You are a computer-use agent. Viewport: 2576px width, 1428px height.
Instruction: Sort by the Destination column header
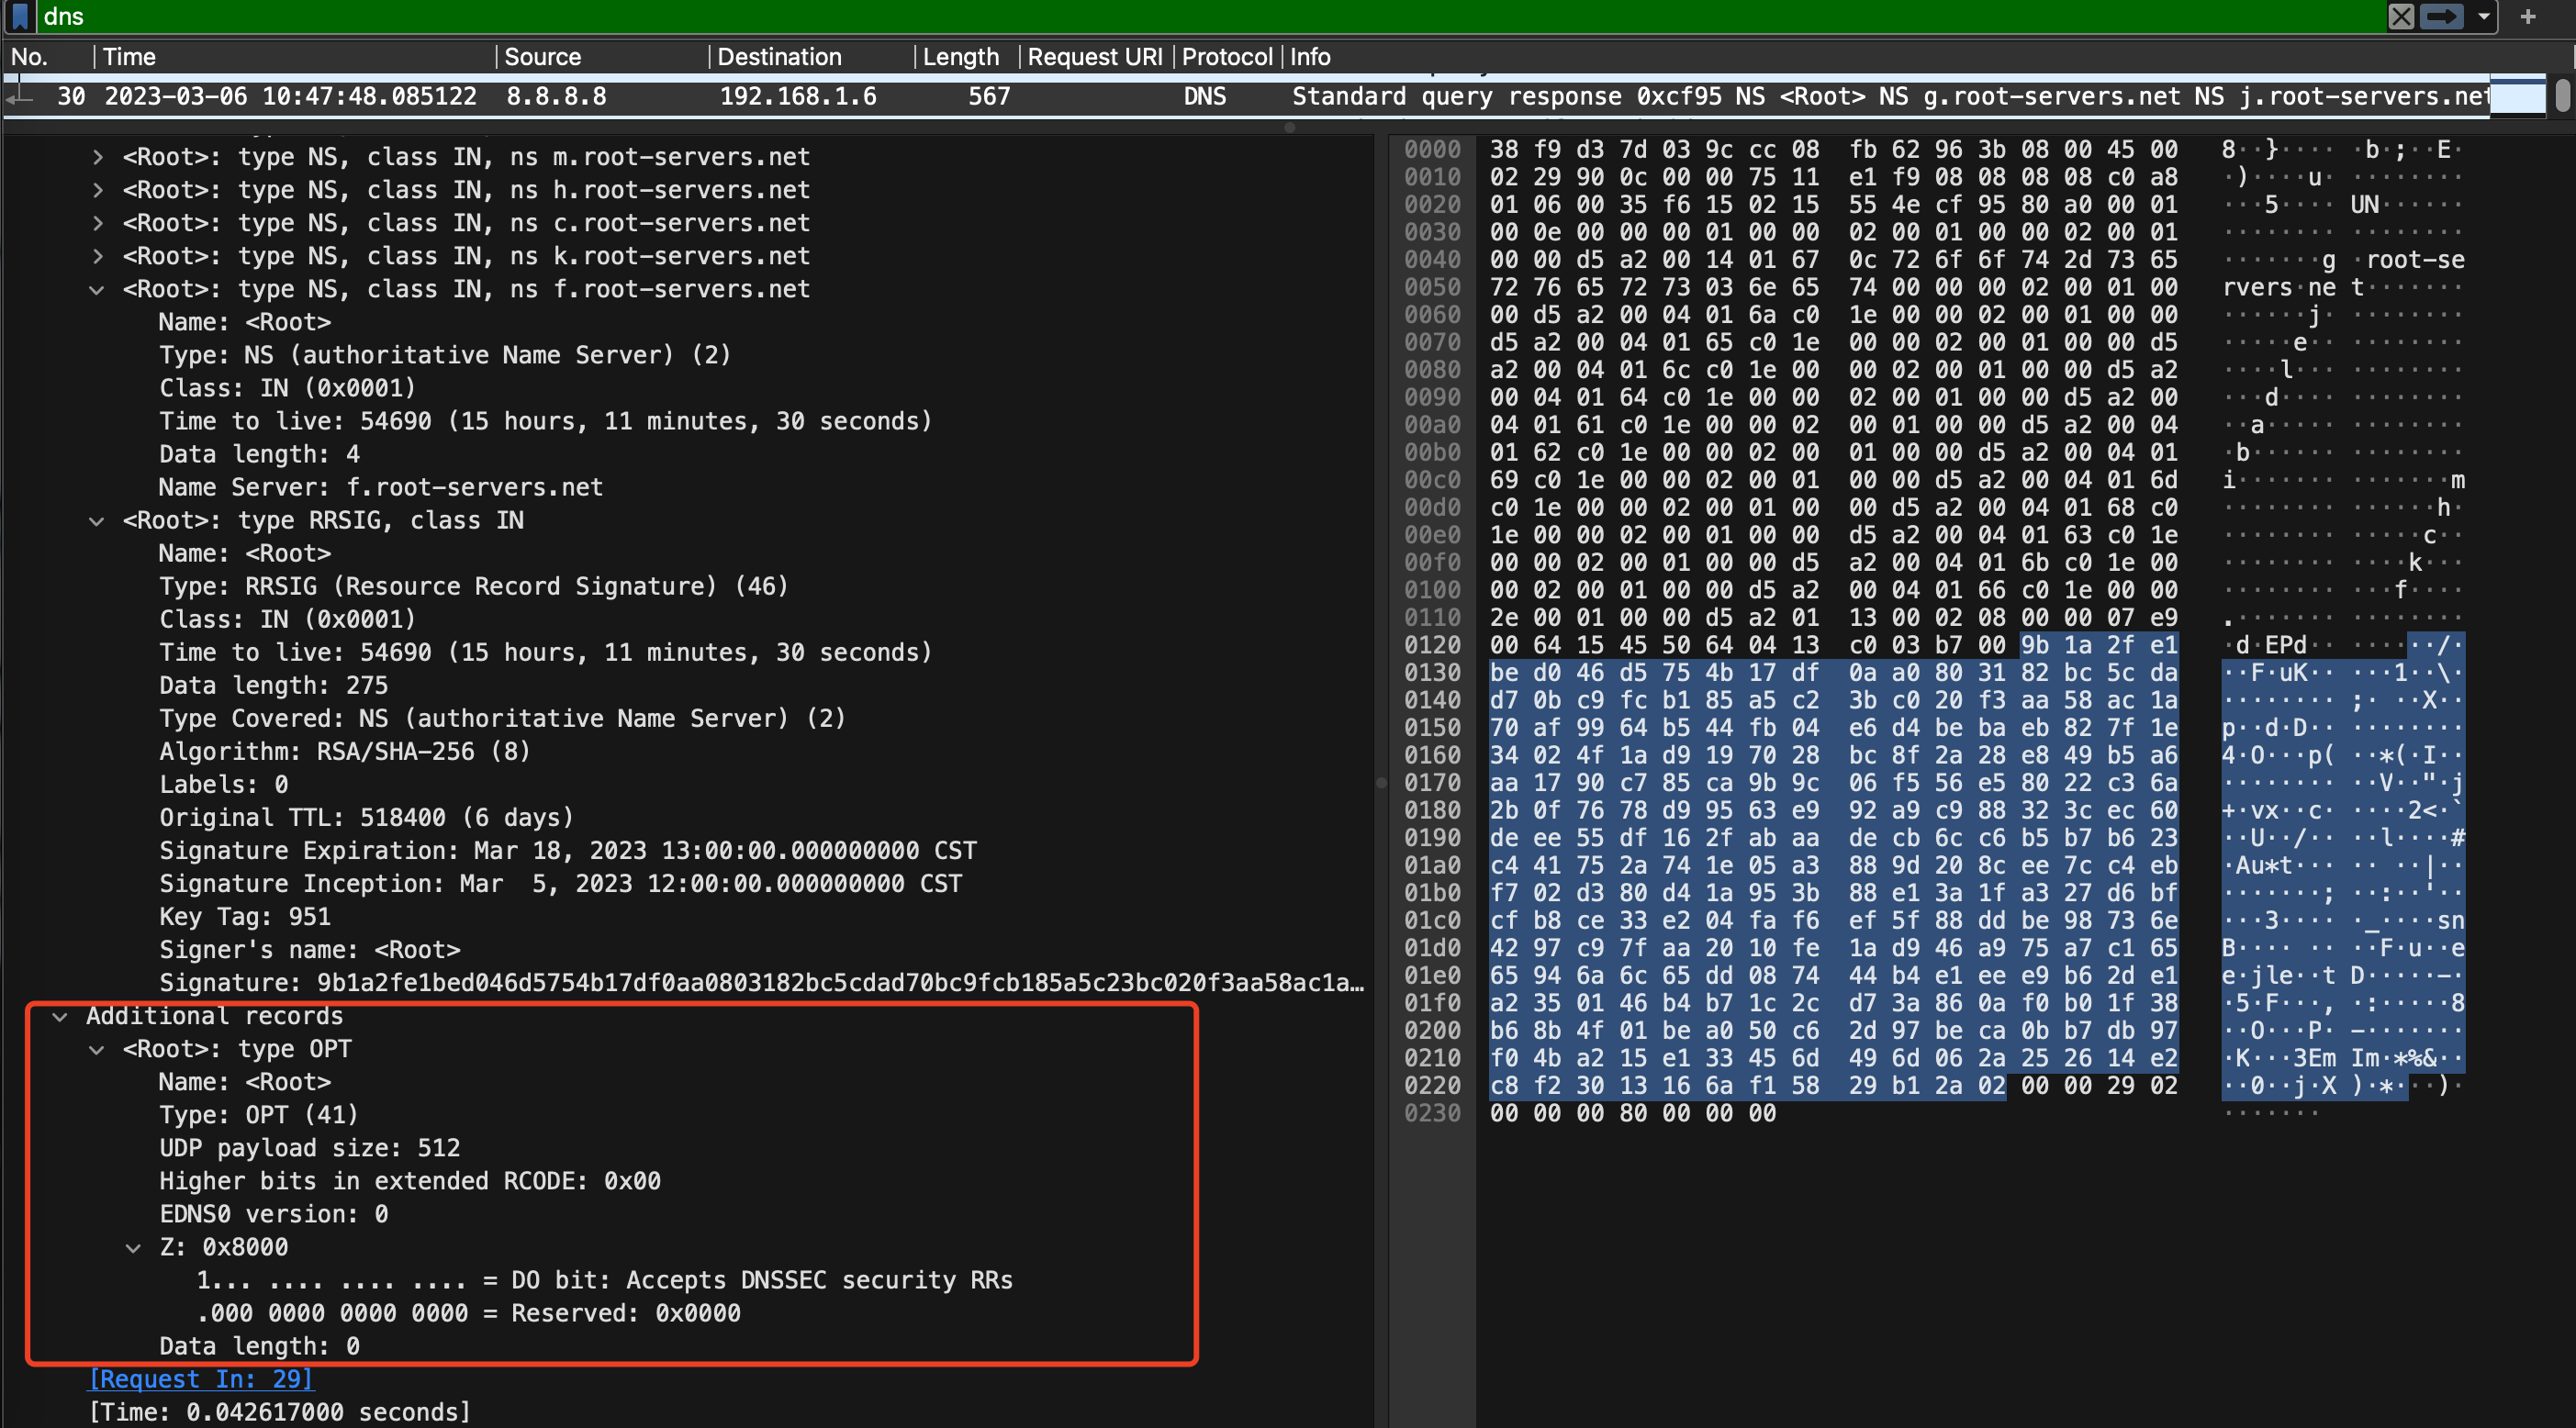coord(779,57)
